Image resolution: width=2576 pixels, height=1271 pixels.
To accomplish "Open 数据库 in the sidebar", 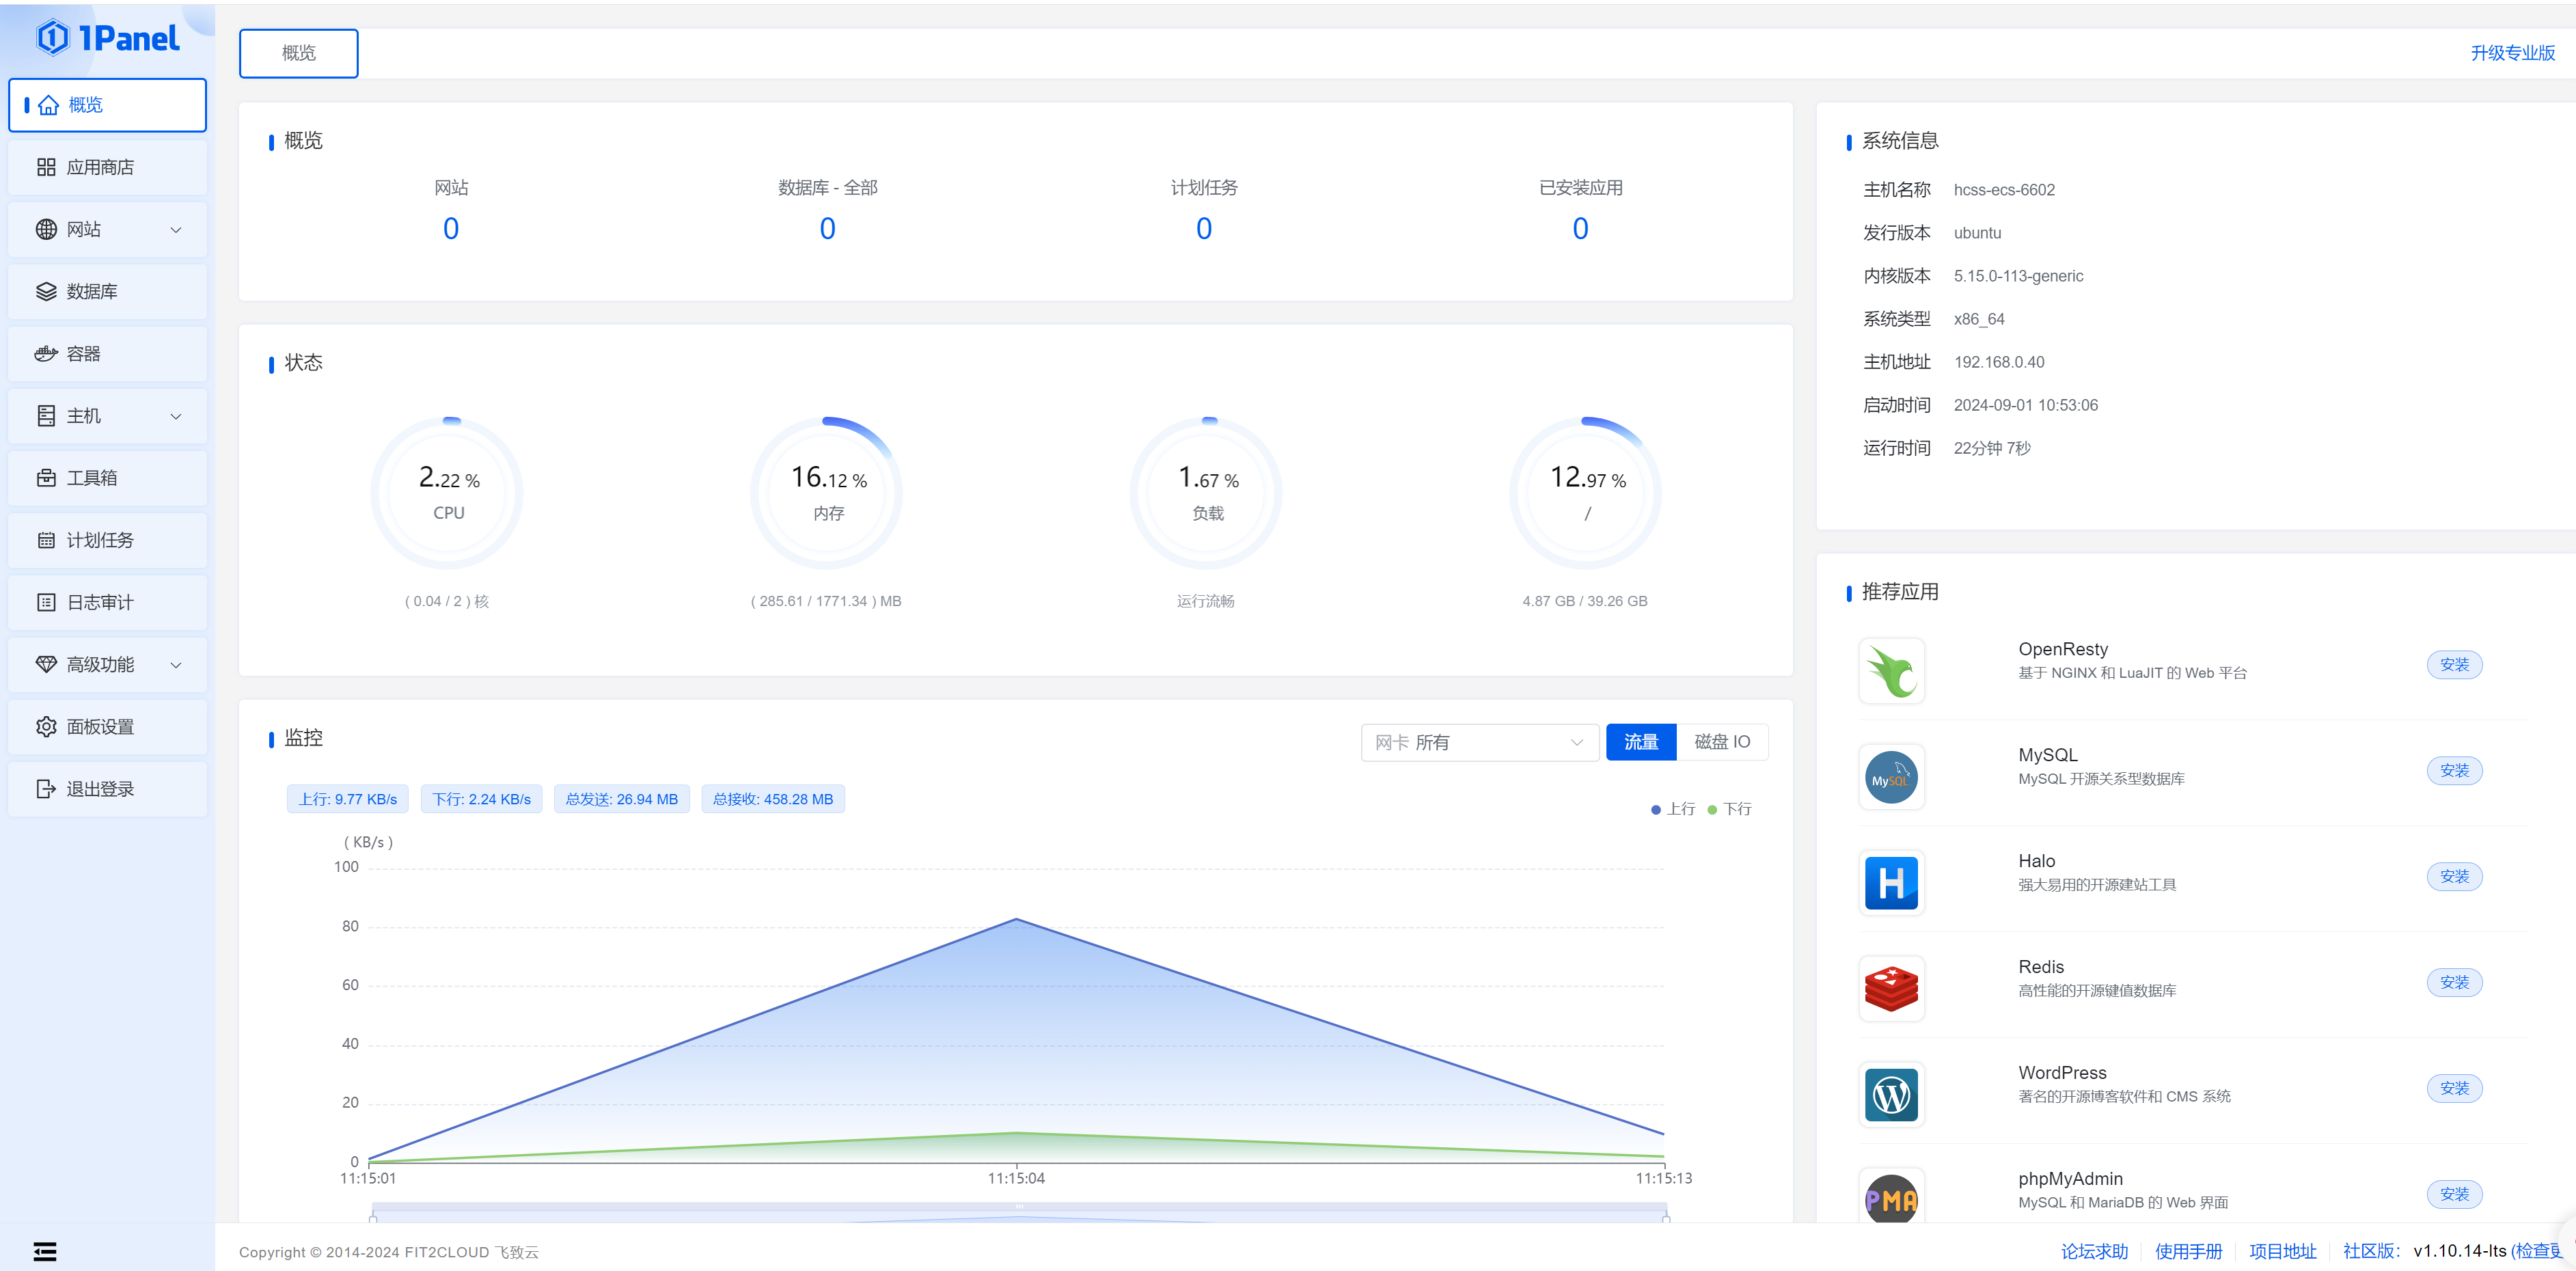I will 107,291.
